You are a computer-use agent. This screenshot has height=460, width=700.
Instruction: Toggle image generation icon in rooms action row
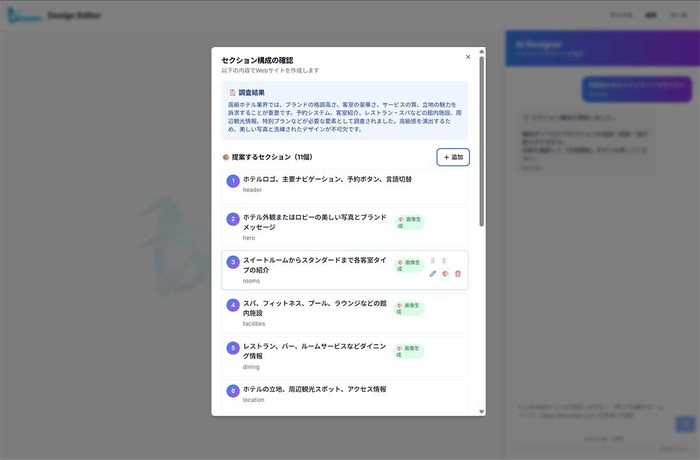click(445, 274)
